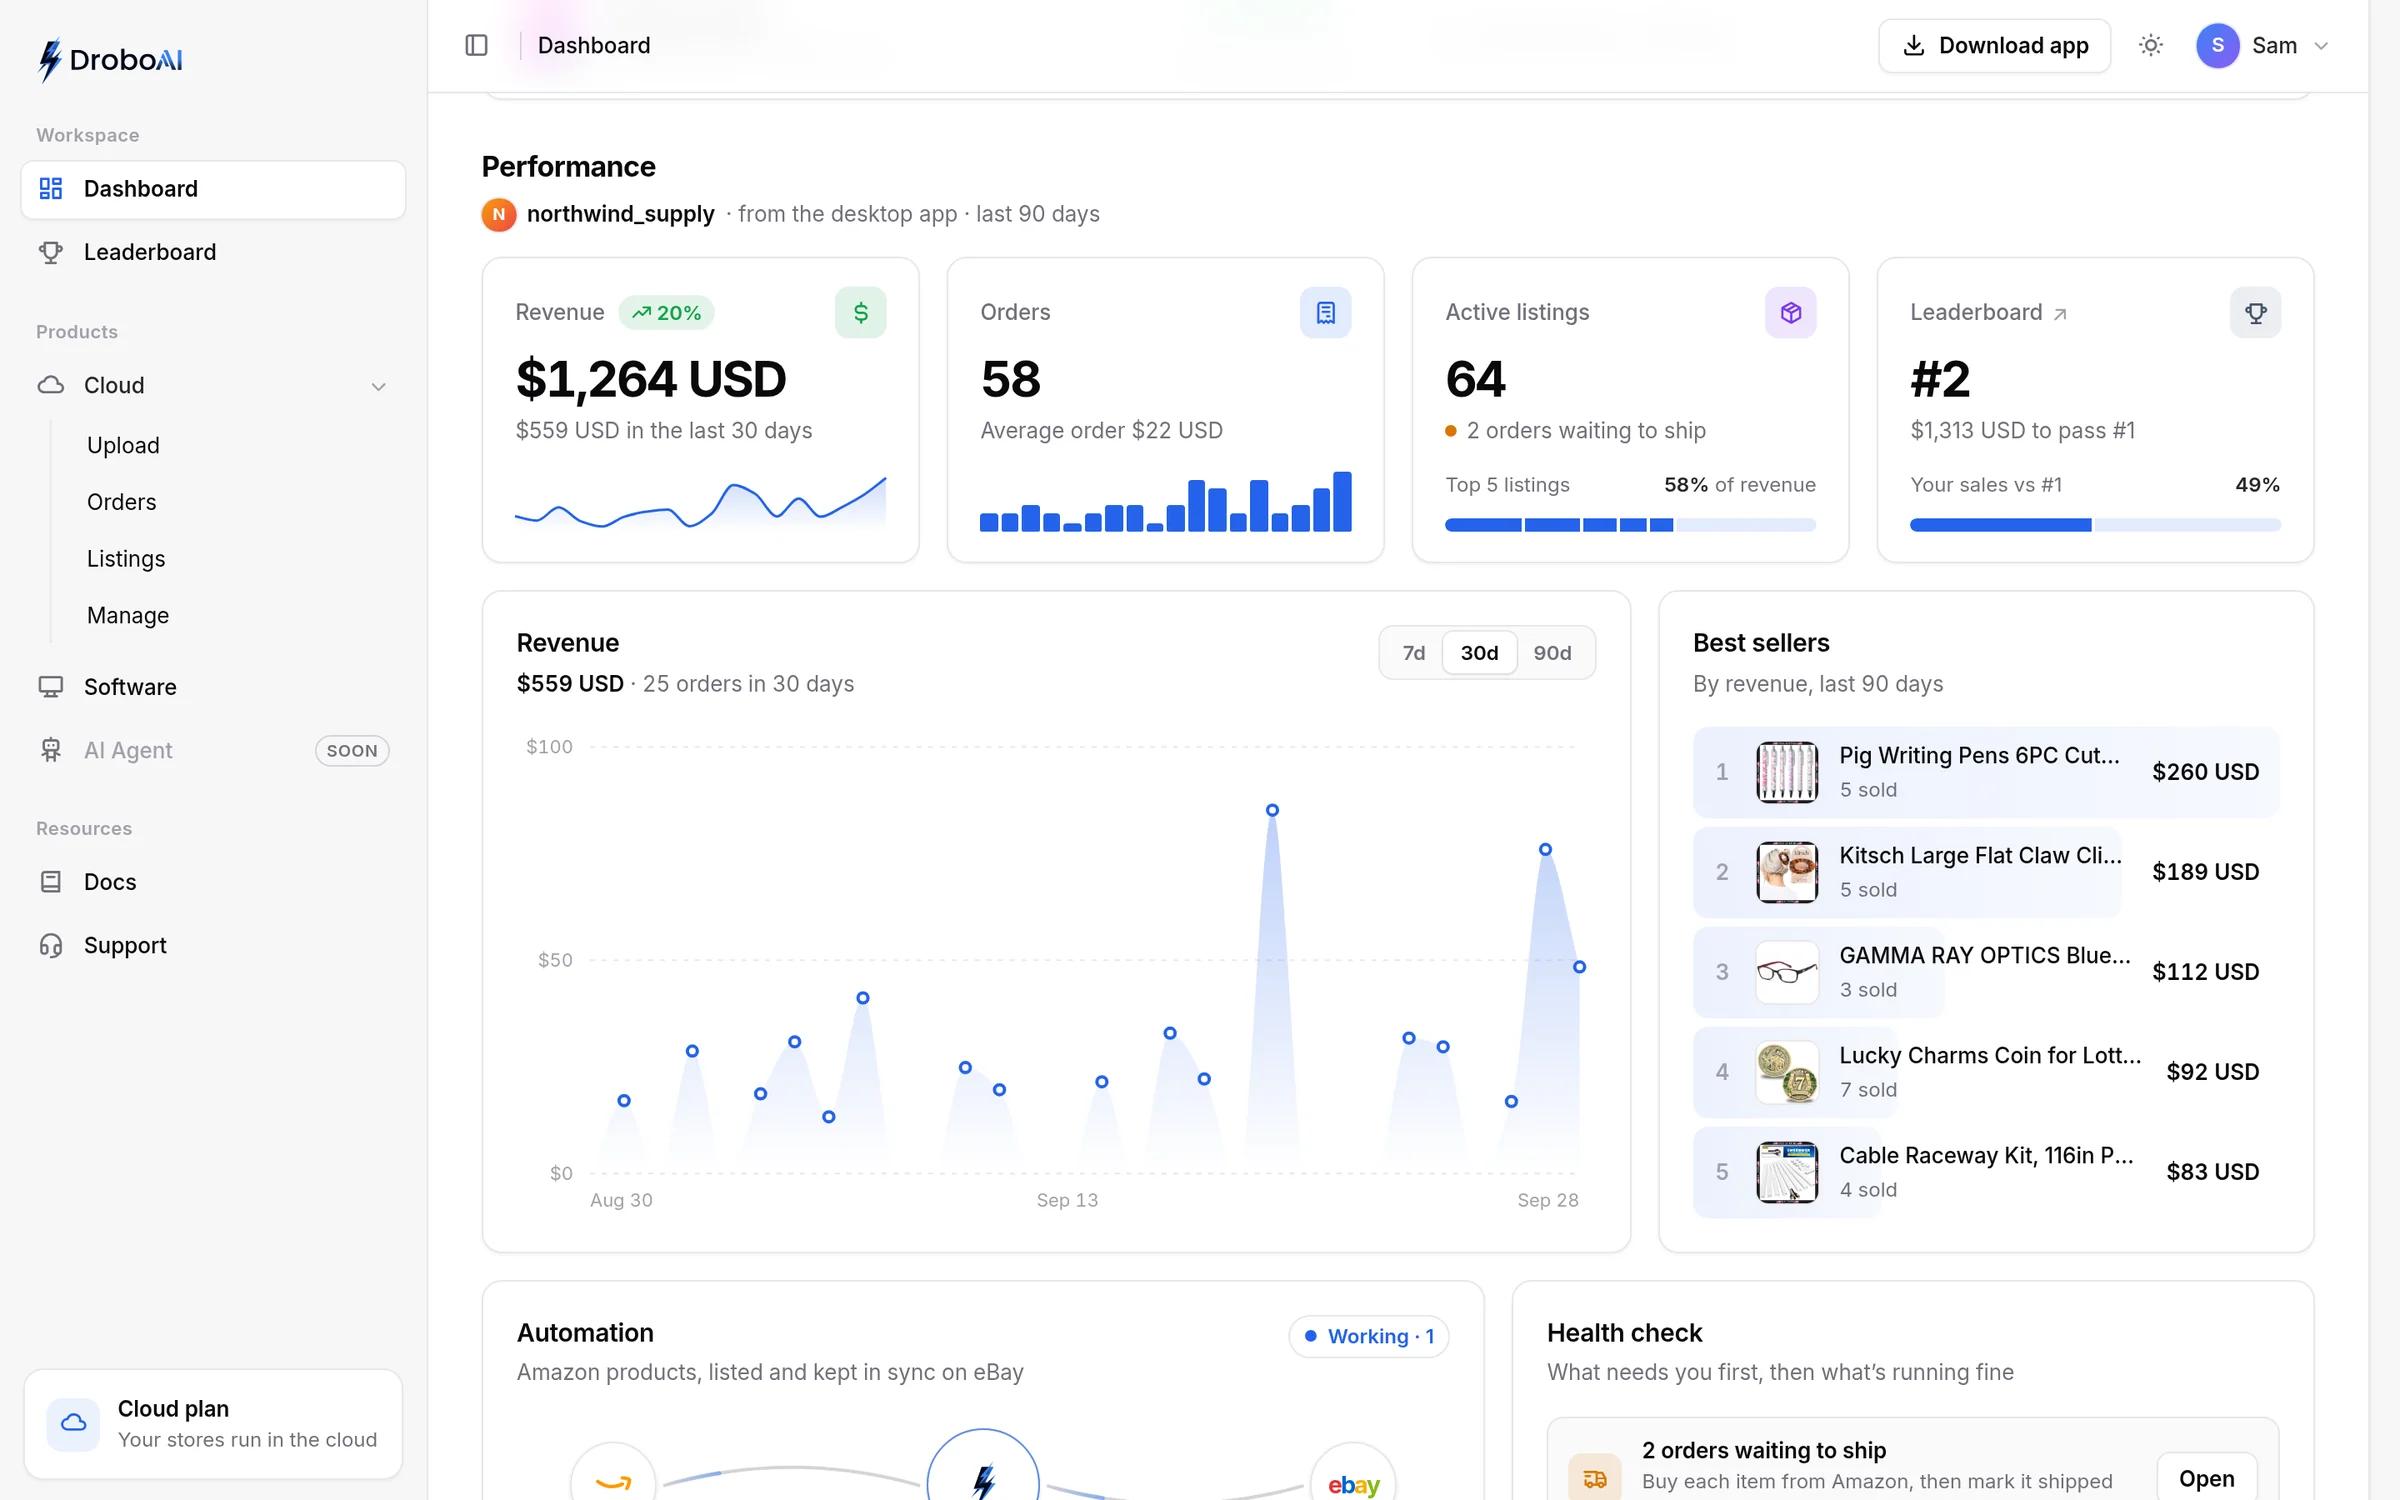Go to the Leaderboard page
Screen dimensions: 2400x1500
click(213, 252)
